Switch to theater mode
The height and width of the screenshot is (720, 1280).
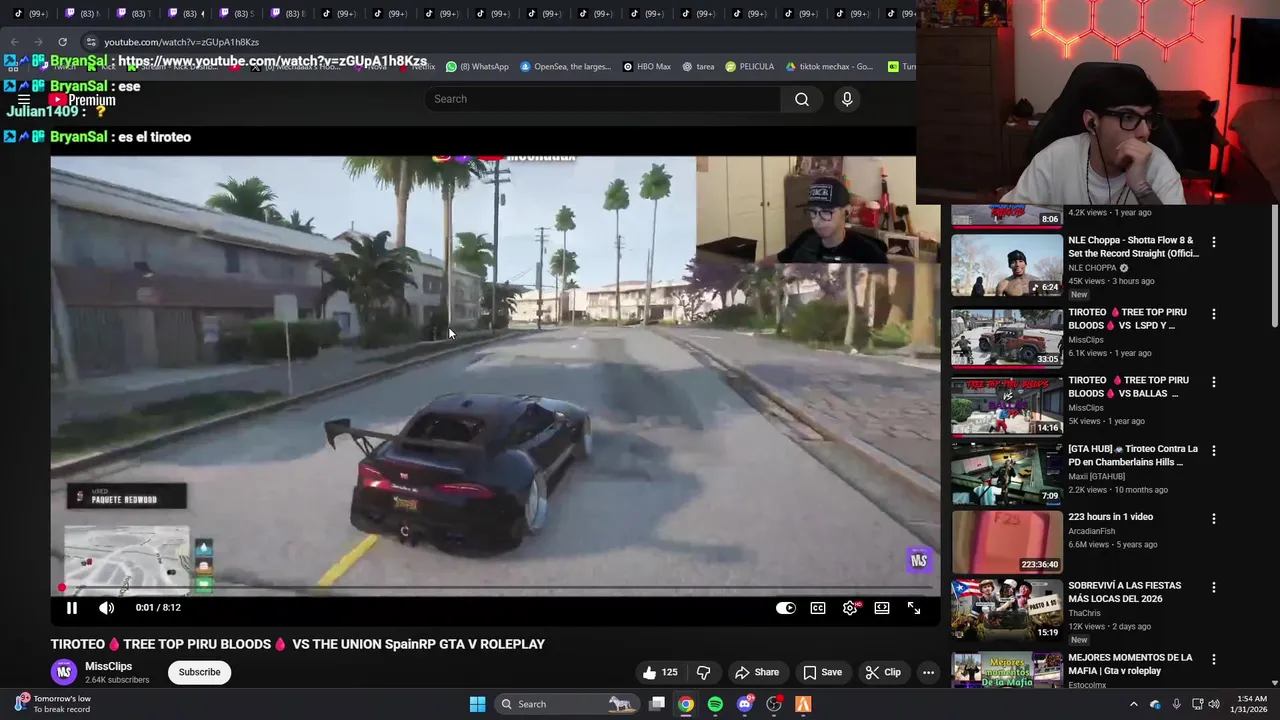pos(882,608)
